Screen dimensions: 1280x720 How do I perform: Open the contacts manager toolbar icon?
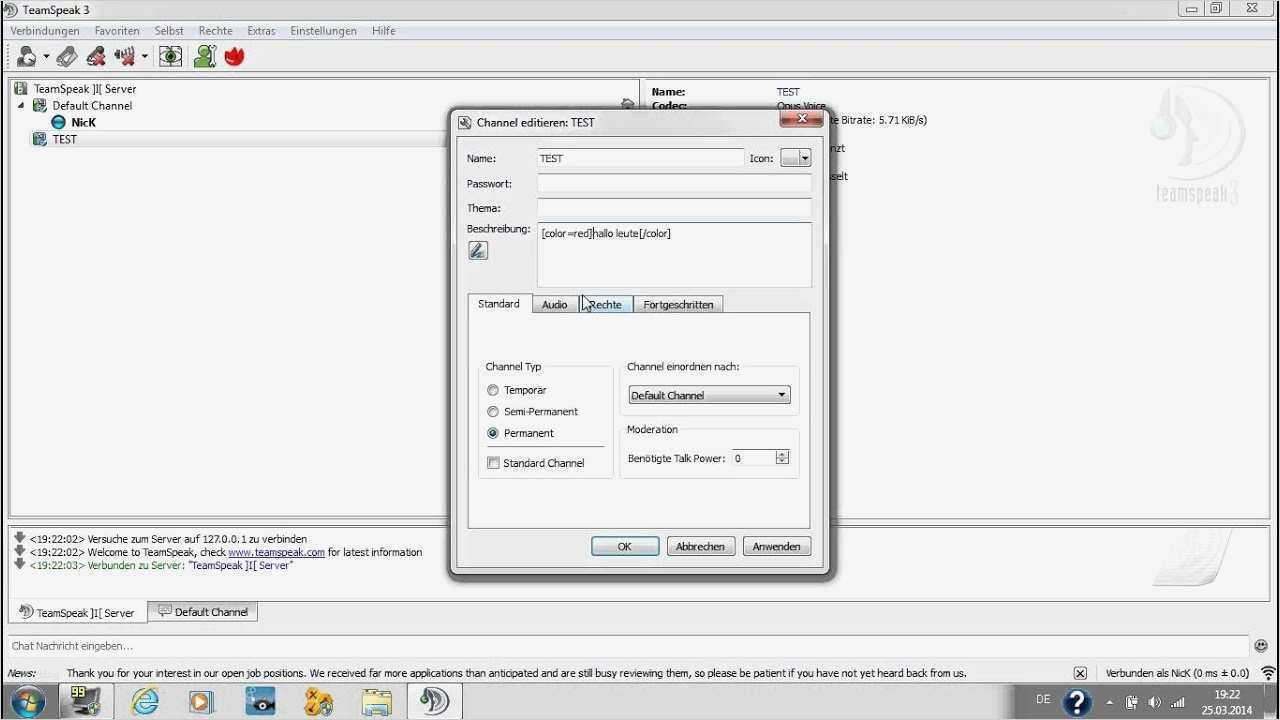coord(205,56)
